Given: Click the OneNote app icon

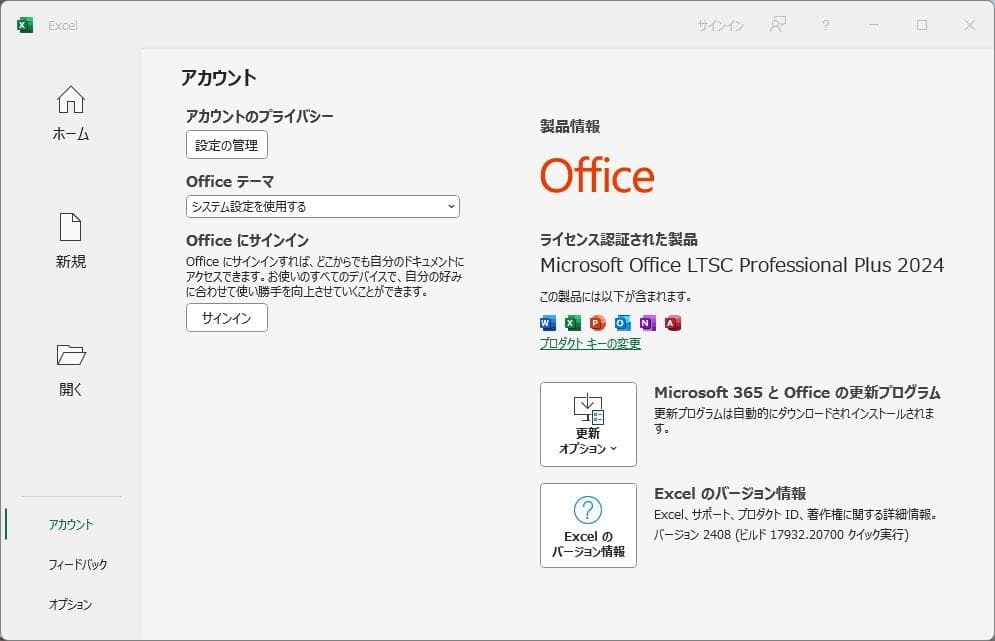Looking at the screenshot, I should (647, 323).
